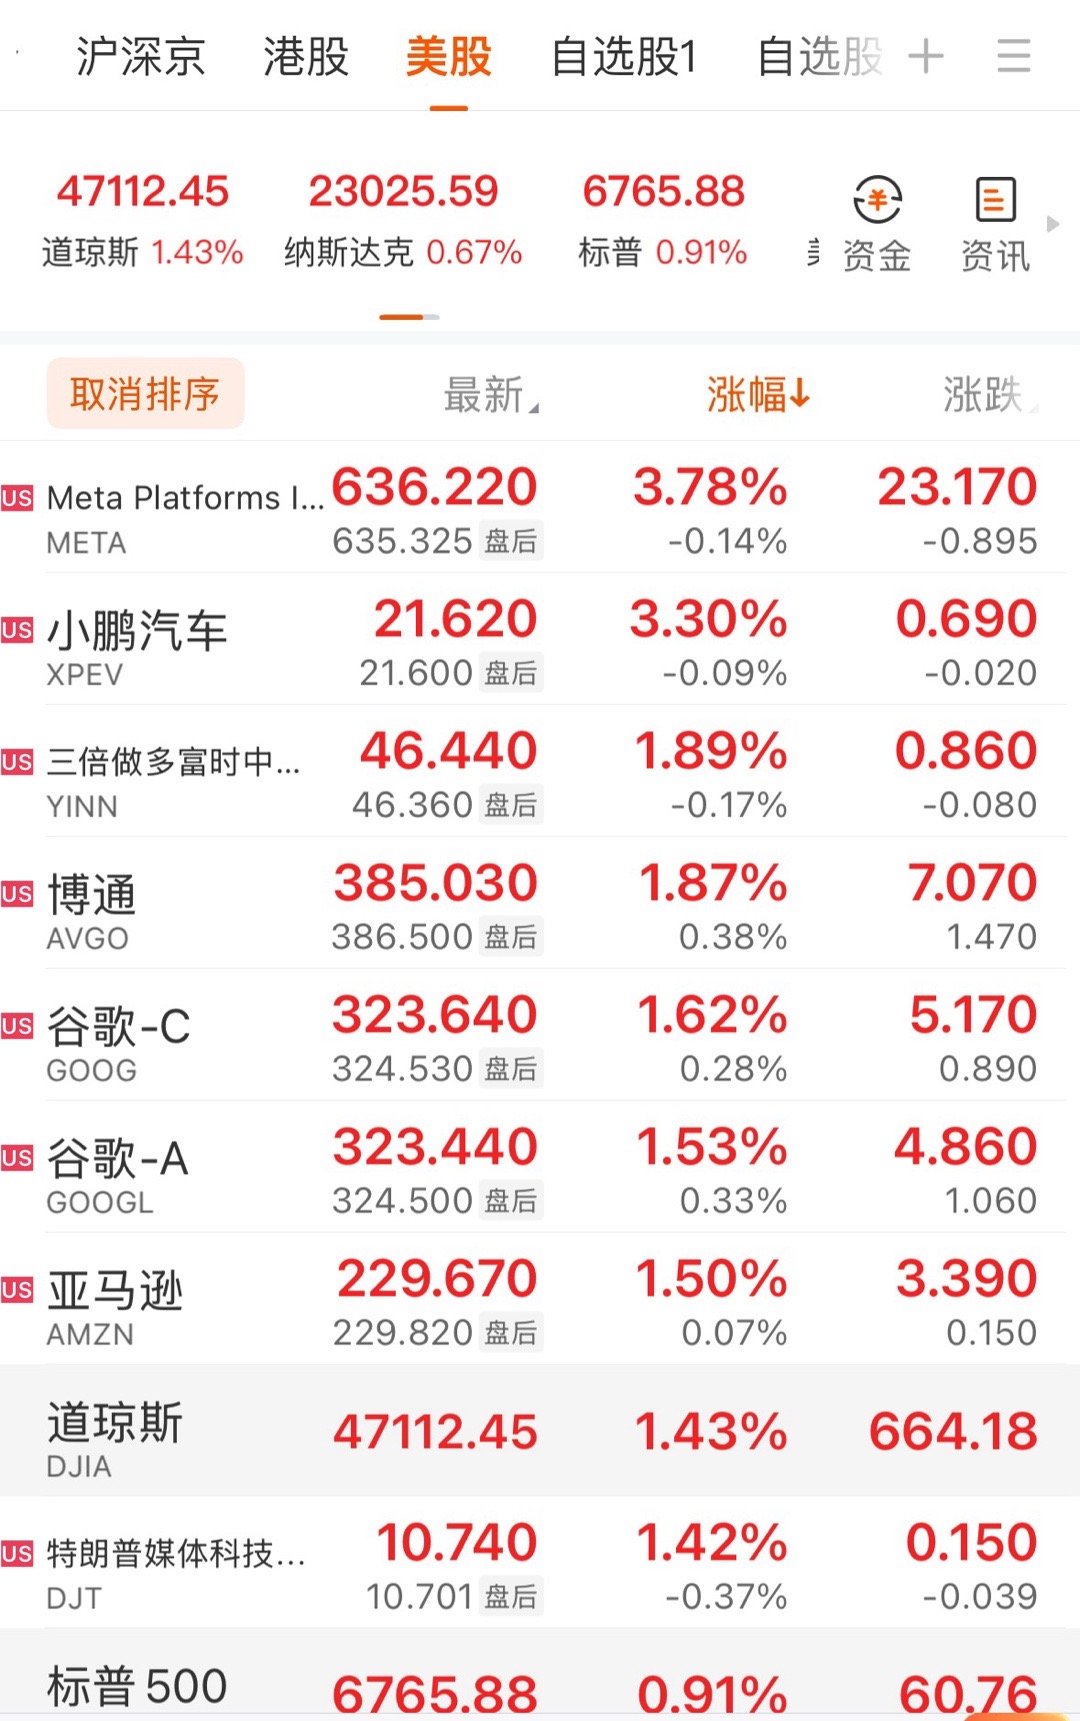Toggle the 涨幅 descending sort order

tap(755, 393)
